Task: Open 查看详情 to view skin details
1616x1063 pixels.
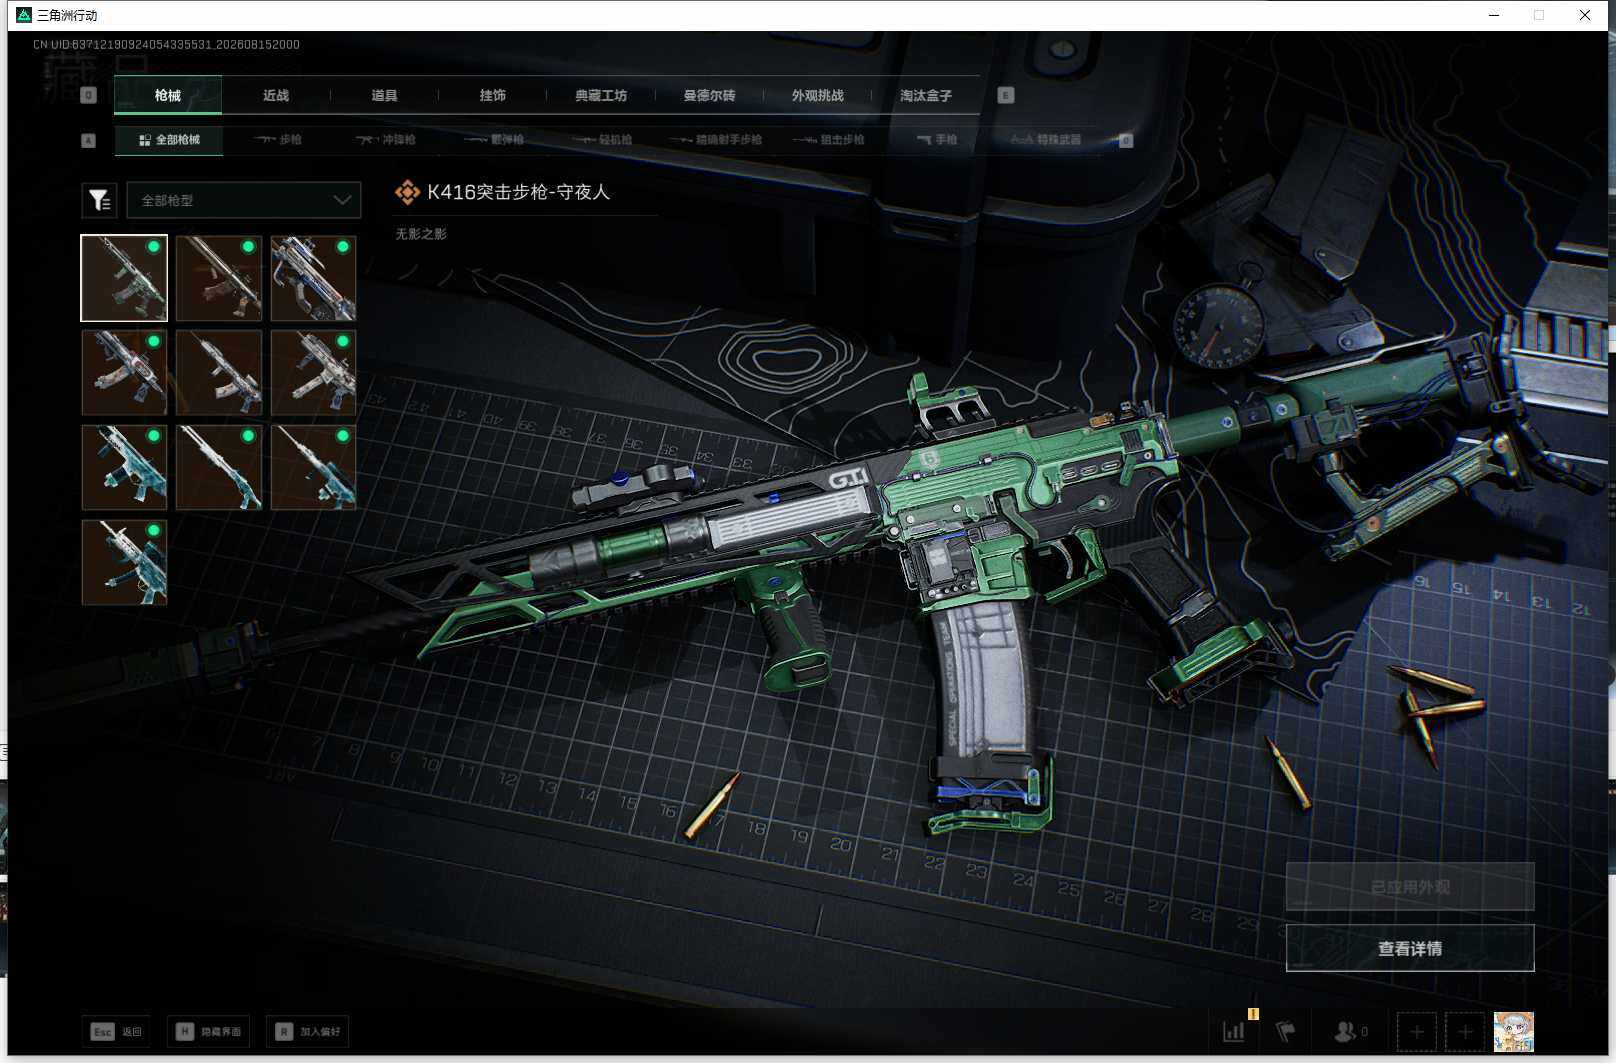Action: pyautogui.click(x=1410, y=948)
